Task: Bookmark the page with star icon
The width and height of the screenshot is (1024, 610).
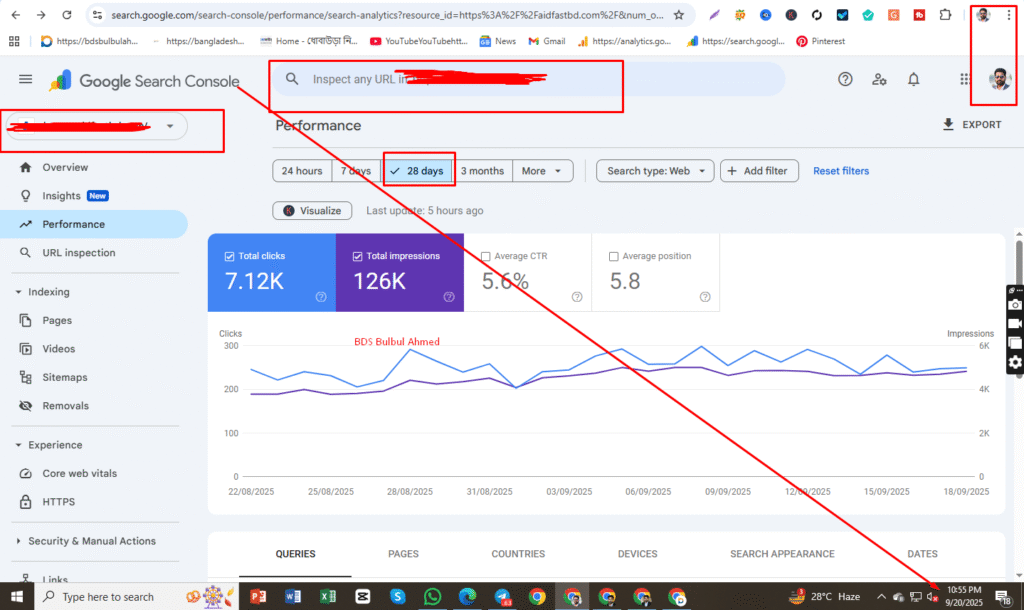Action: tap(679, 16)
